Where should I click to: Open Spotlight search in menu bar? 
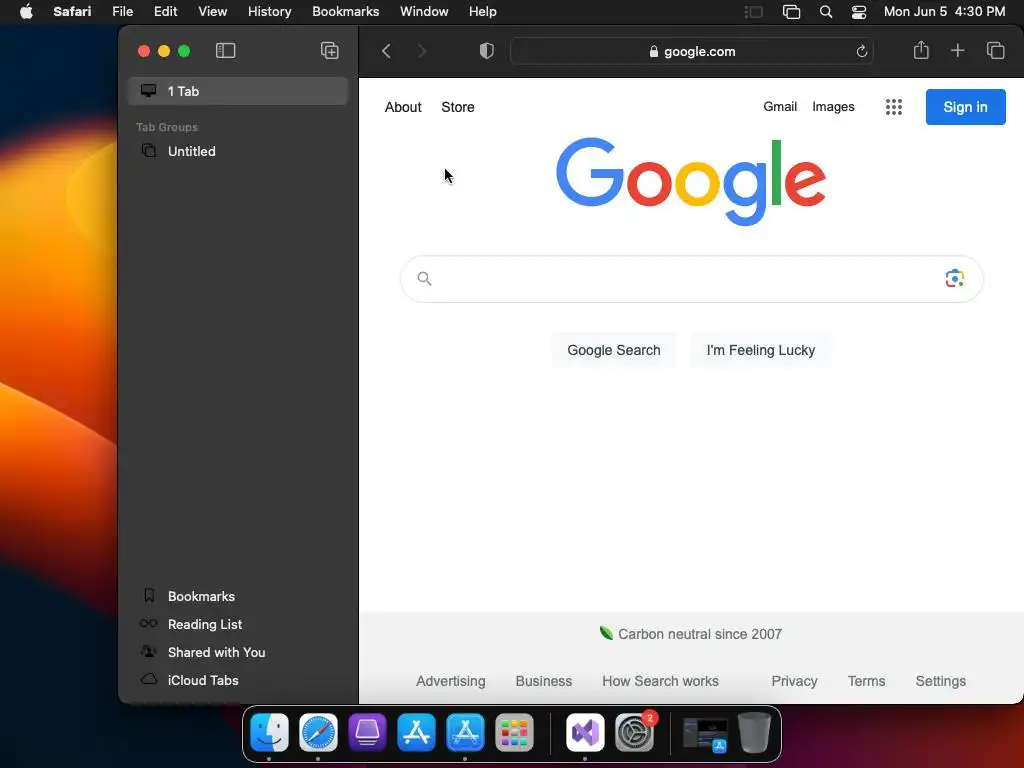click(x=825, y=12)
